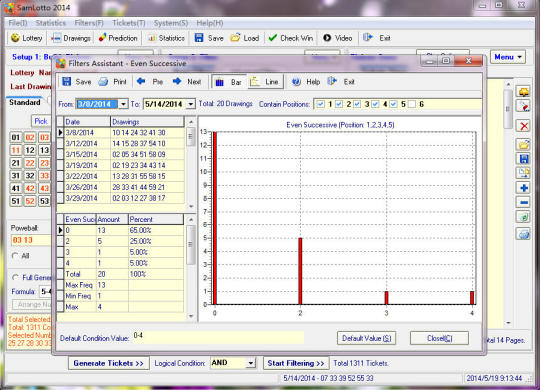
Task: Click the Powerball numbers field 03 13
Action: pos(32,240)
